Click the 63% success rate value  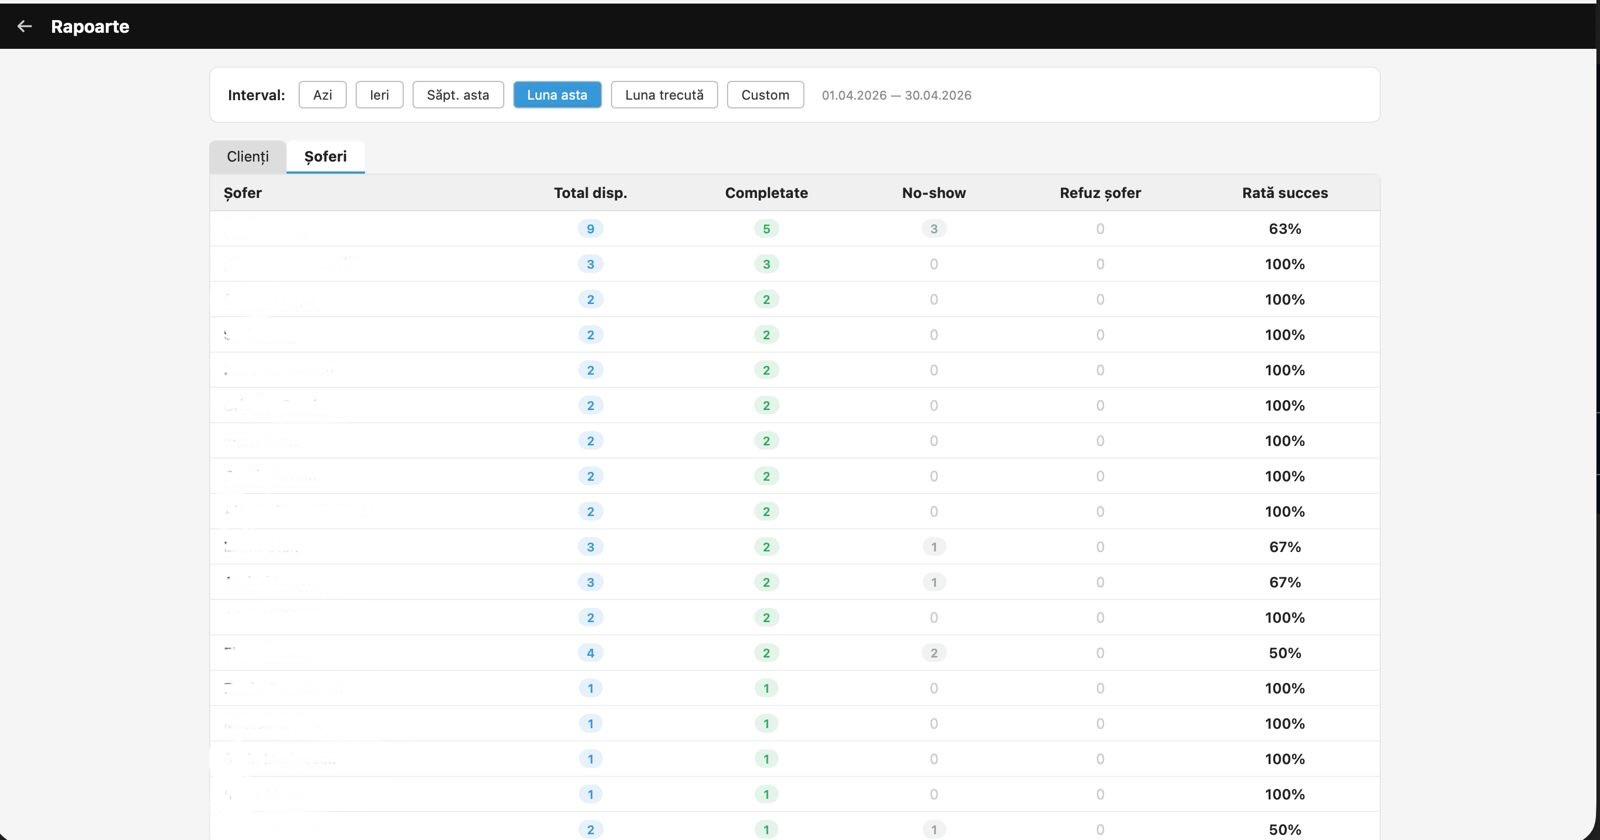click(x=1285, y=229)
